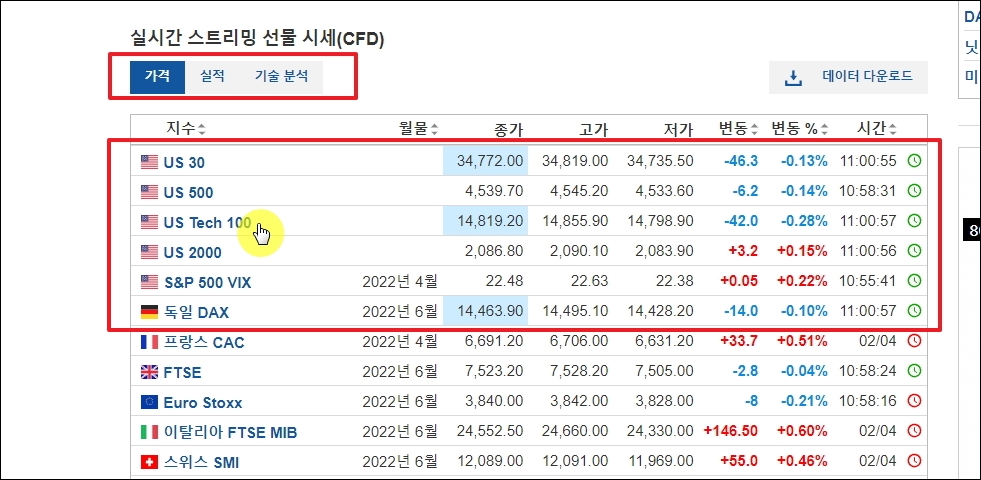Click the change value +146.50
This screenshot has width=981, height=480.
(731, 431)
